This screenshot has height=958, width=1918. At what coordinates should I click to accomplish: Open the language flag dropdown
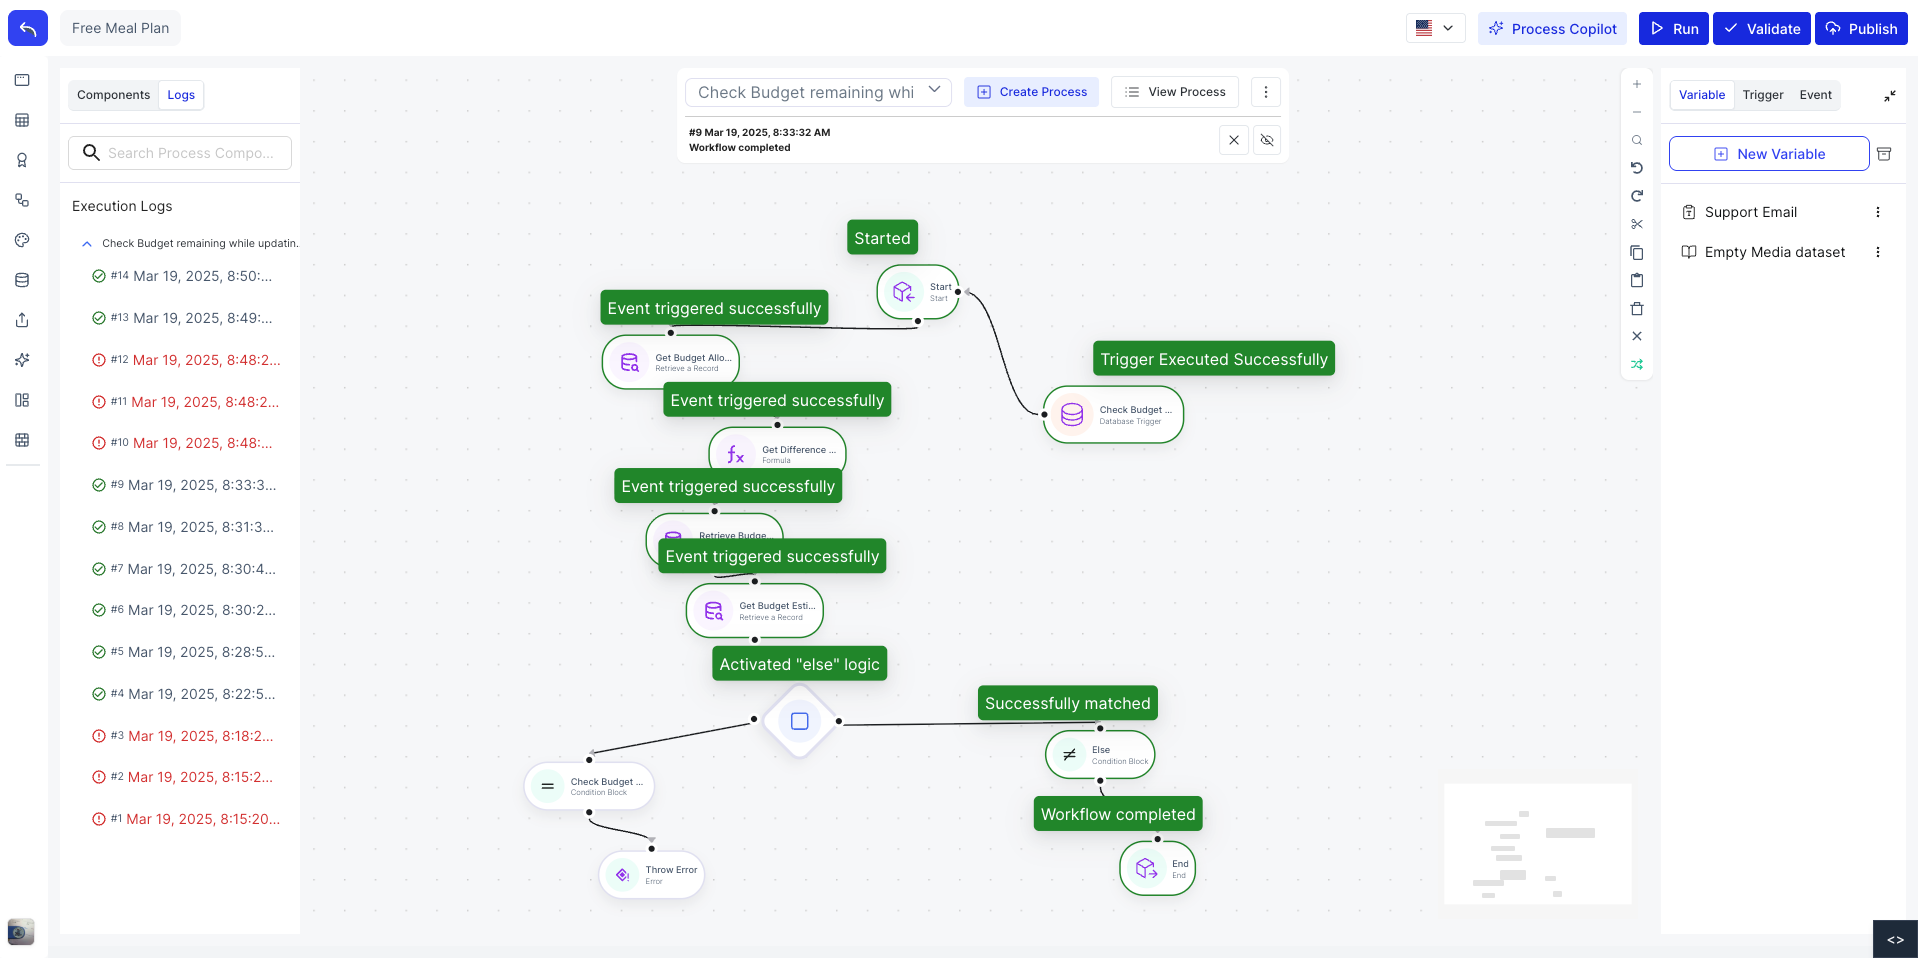1435,28
